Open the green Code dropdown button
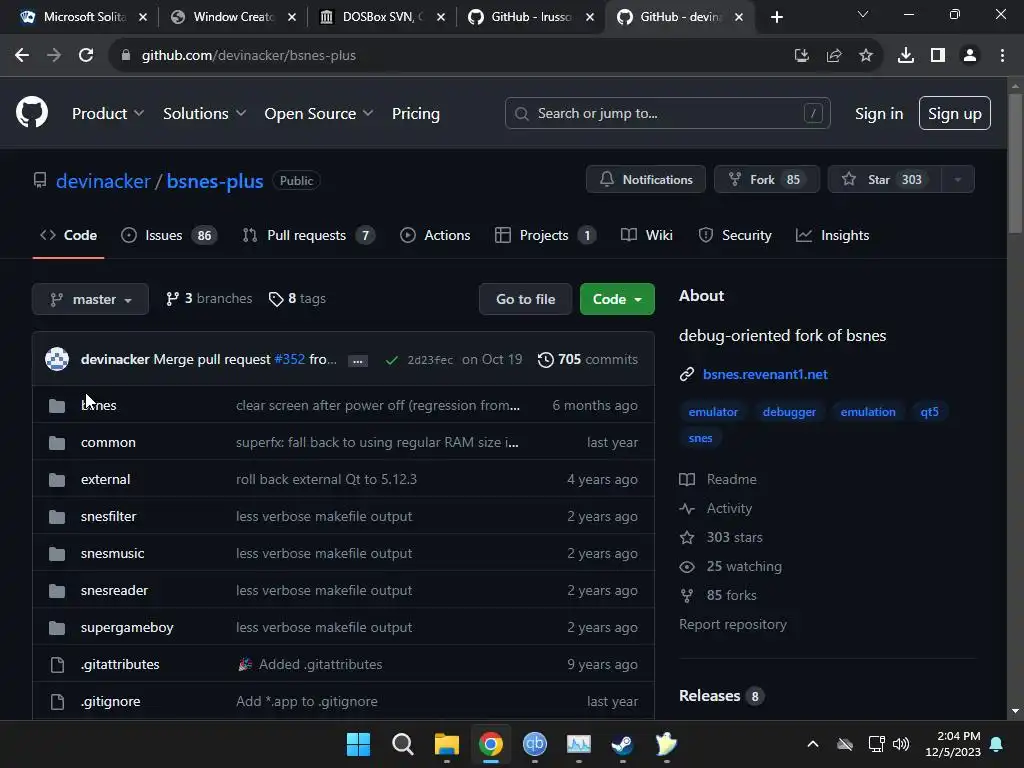Image resolution: width=1024 pixels, height=768 pixels. [x=617, y=299]
